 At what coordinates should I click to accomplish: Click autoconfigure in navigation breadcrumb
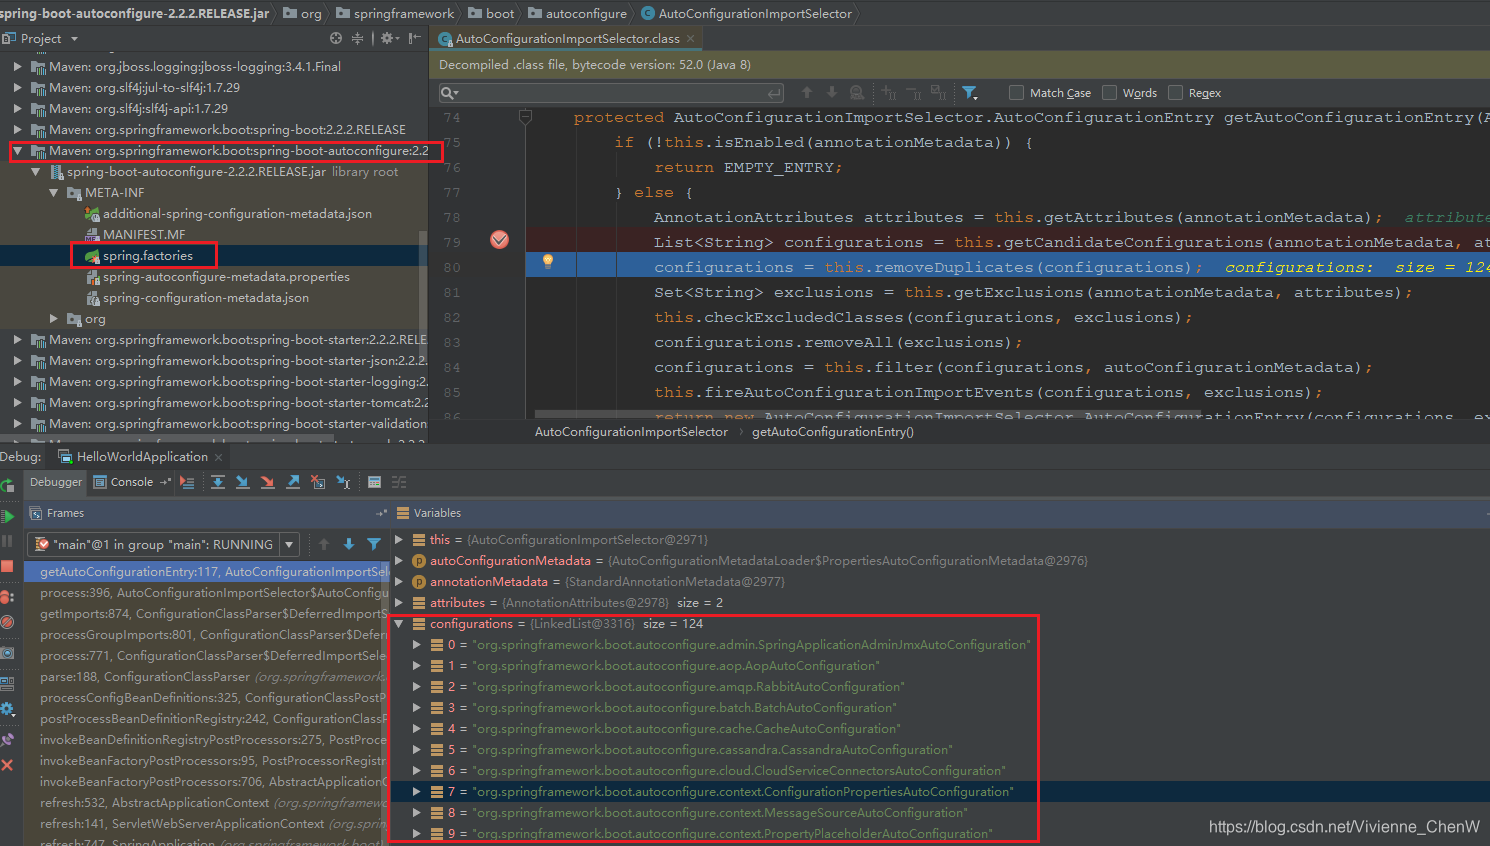pos(586,14)
